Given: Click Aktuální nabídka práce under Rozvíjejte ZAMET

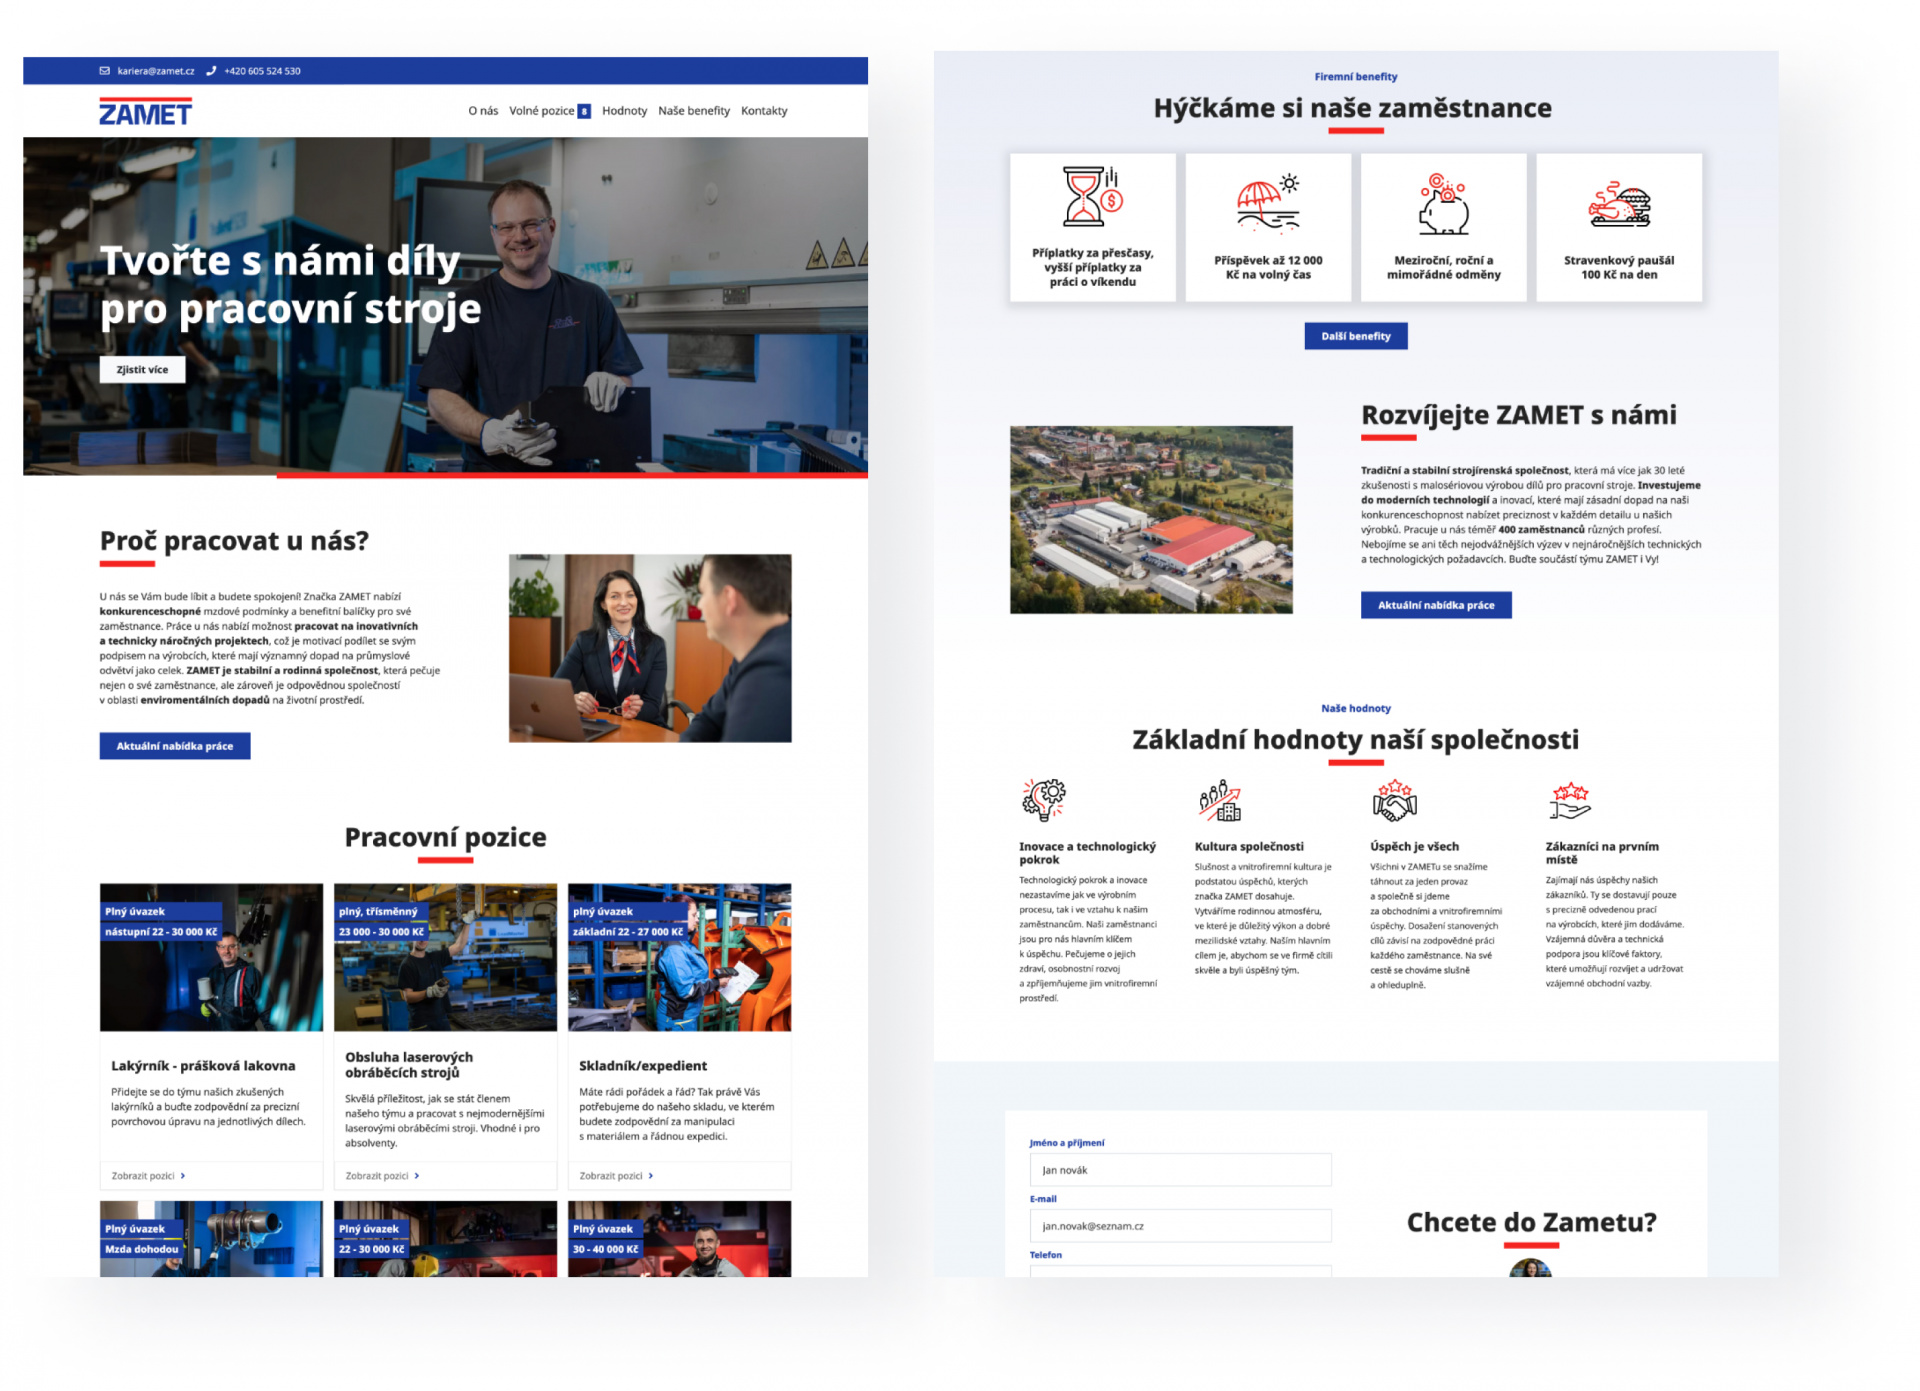Looking at the screenshot, I should coord(1436,605).
